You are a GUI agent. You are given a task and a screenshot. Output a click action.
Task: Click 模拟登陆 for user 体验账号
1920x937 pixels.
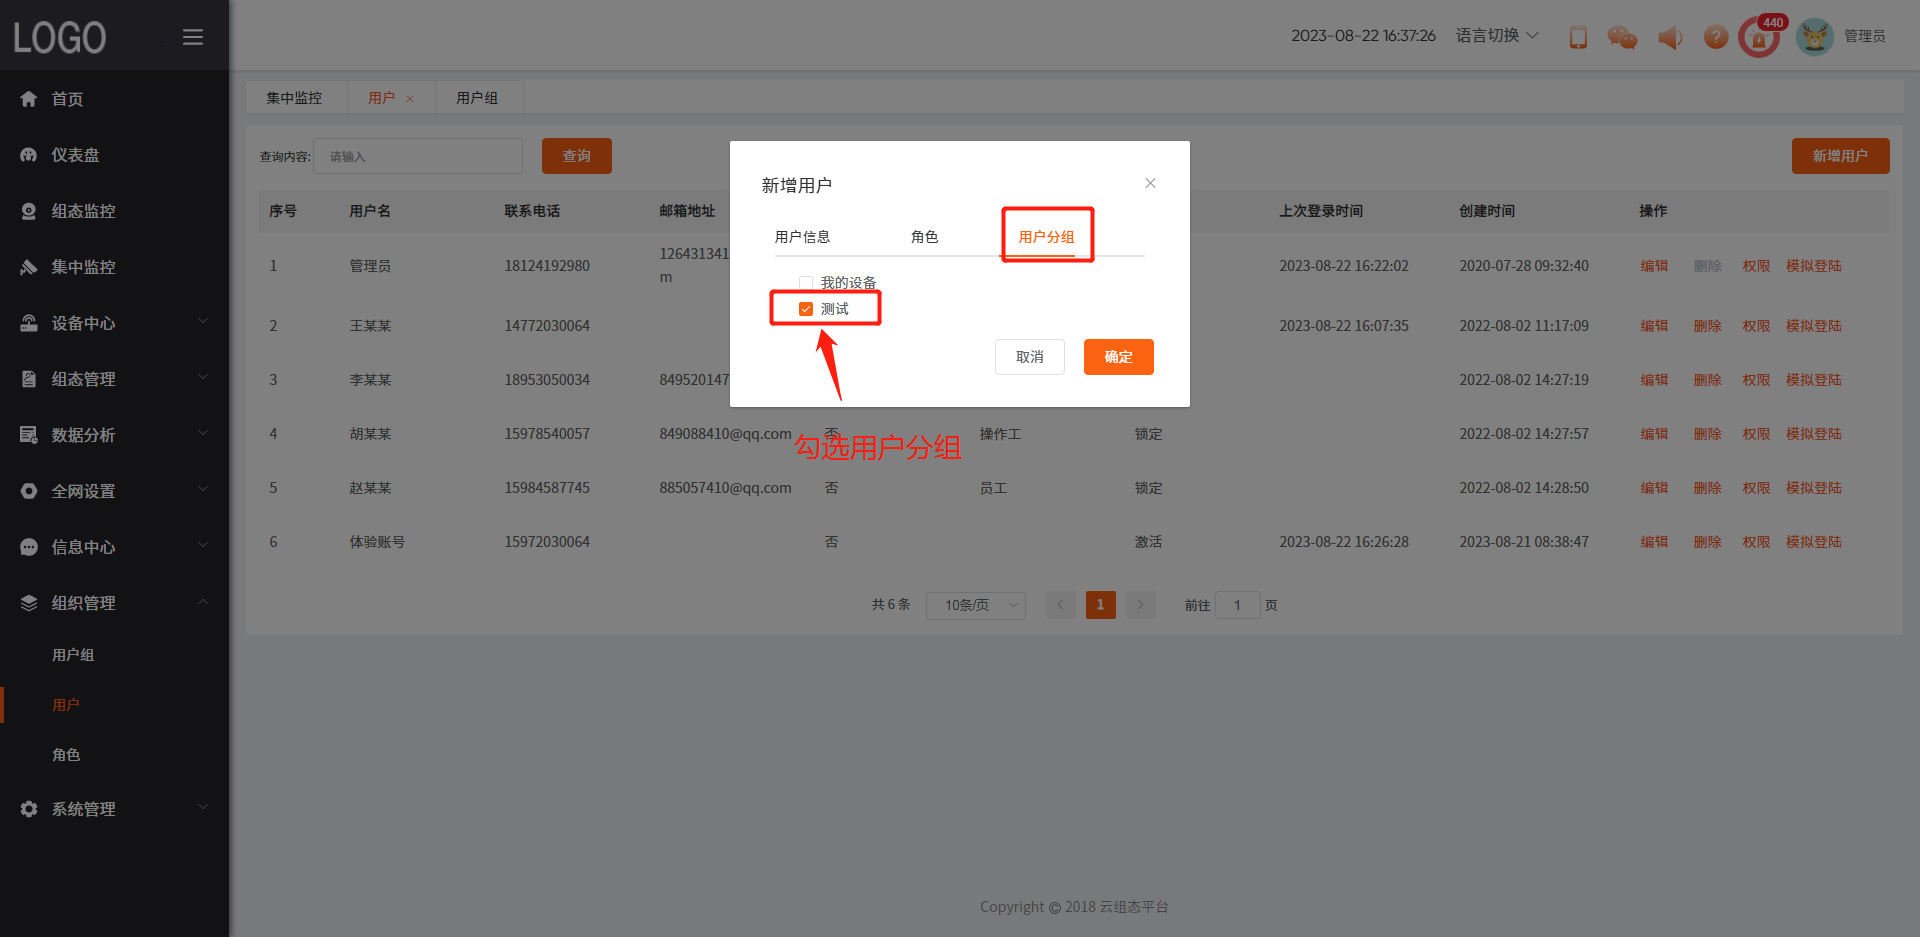click(x=1814, y=542)
